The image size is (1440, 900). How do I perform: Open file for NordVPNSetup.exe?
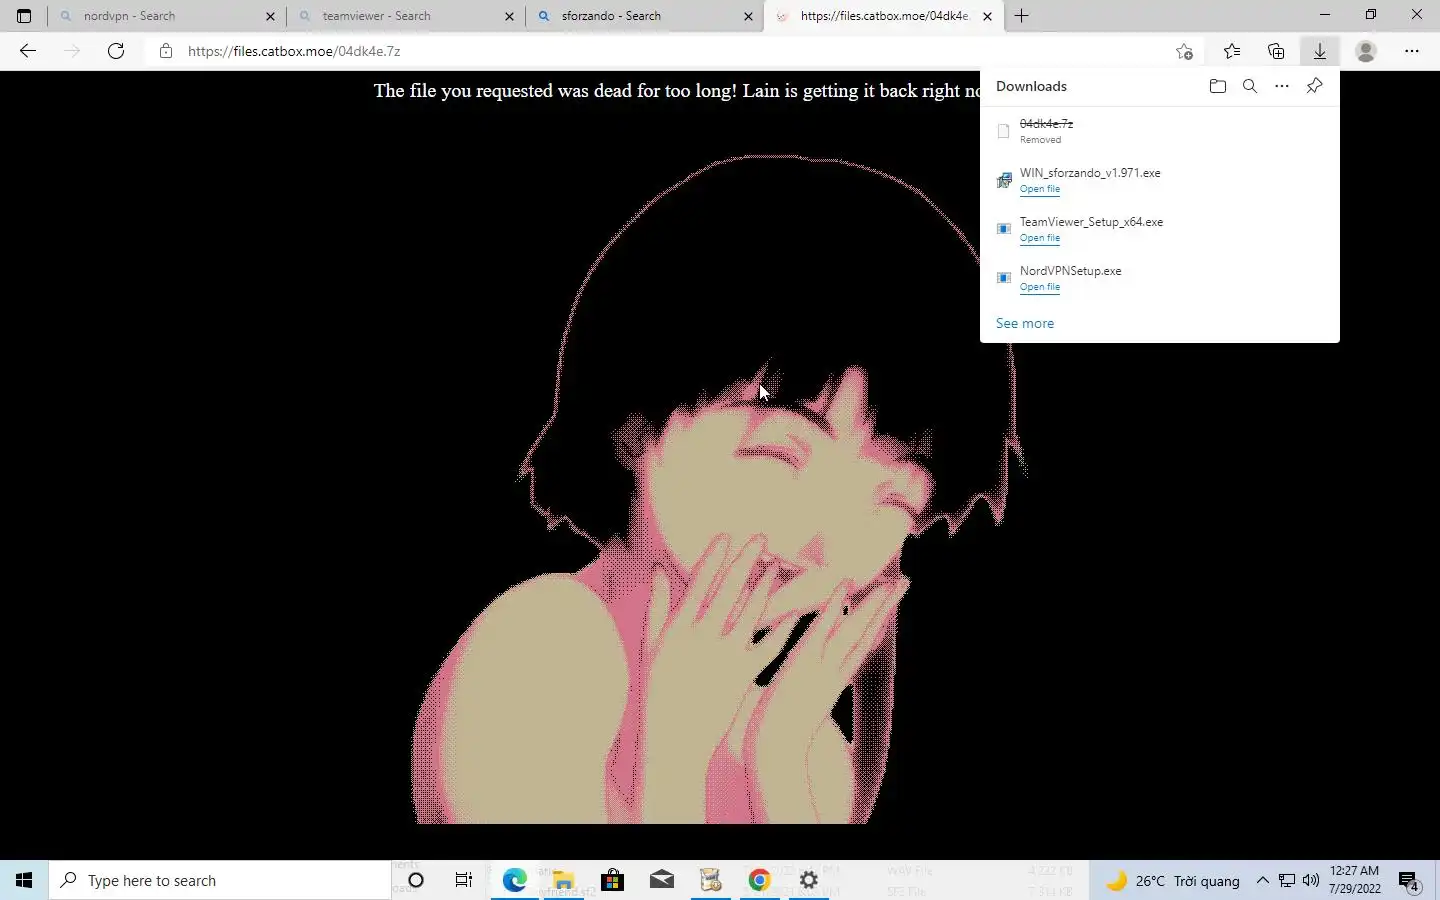coord(1040,287)
